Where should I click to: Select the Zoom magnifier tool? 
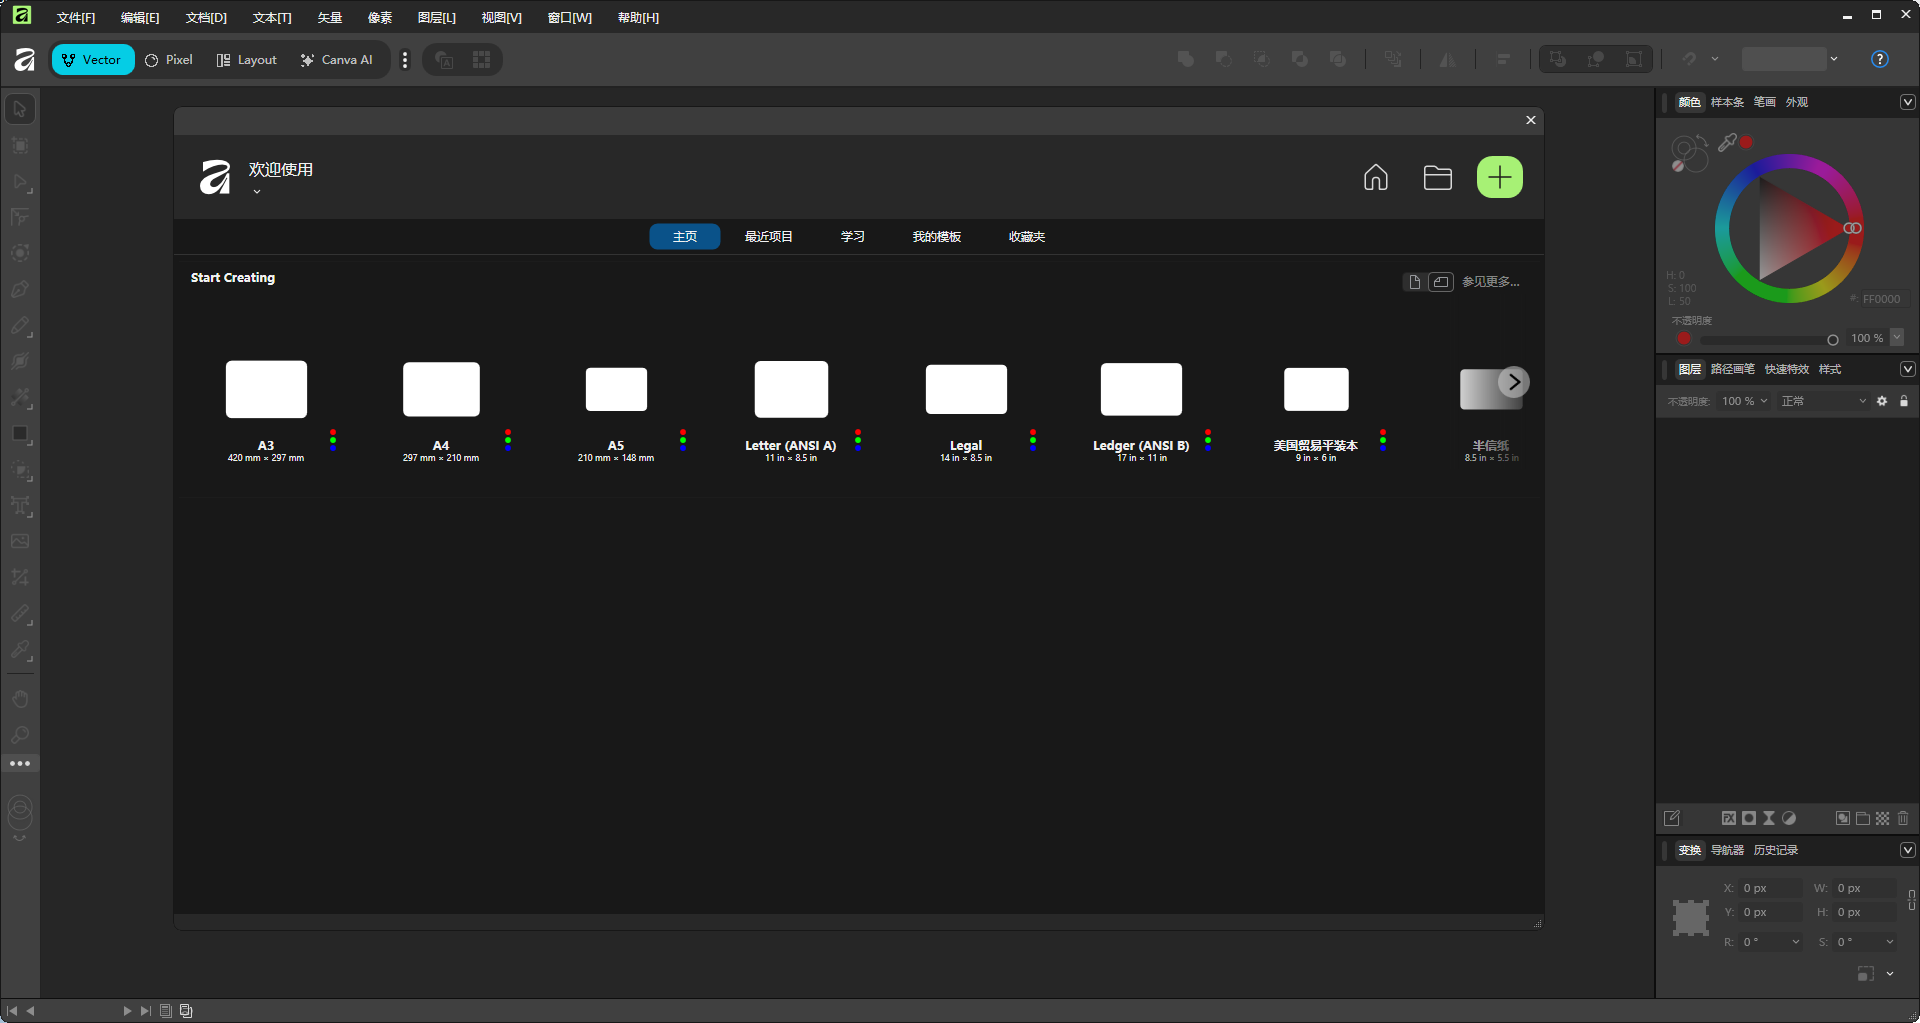[20, 735]
